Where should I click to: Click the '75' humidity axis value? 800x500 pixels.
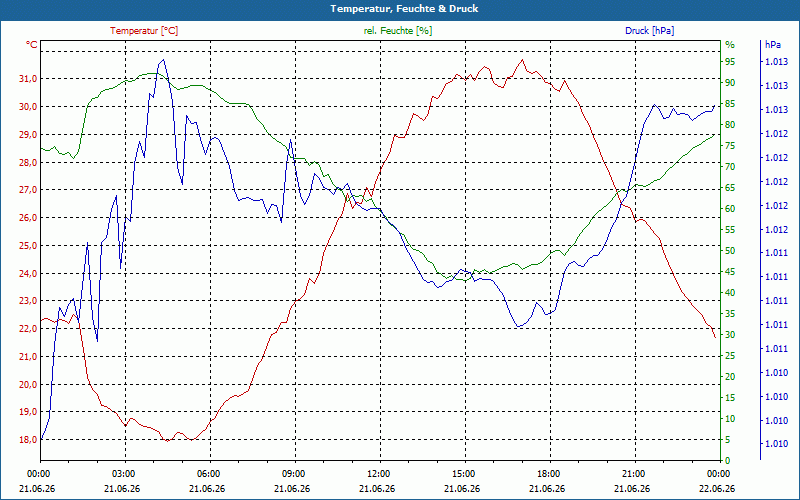(730, 146)
